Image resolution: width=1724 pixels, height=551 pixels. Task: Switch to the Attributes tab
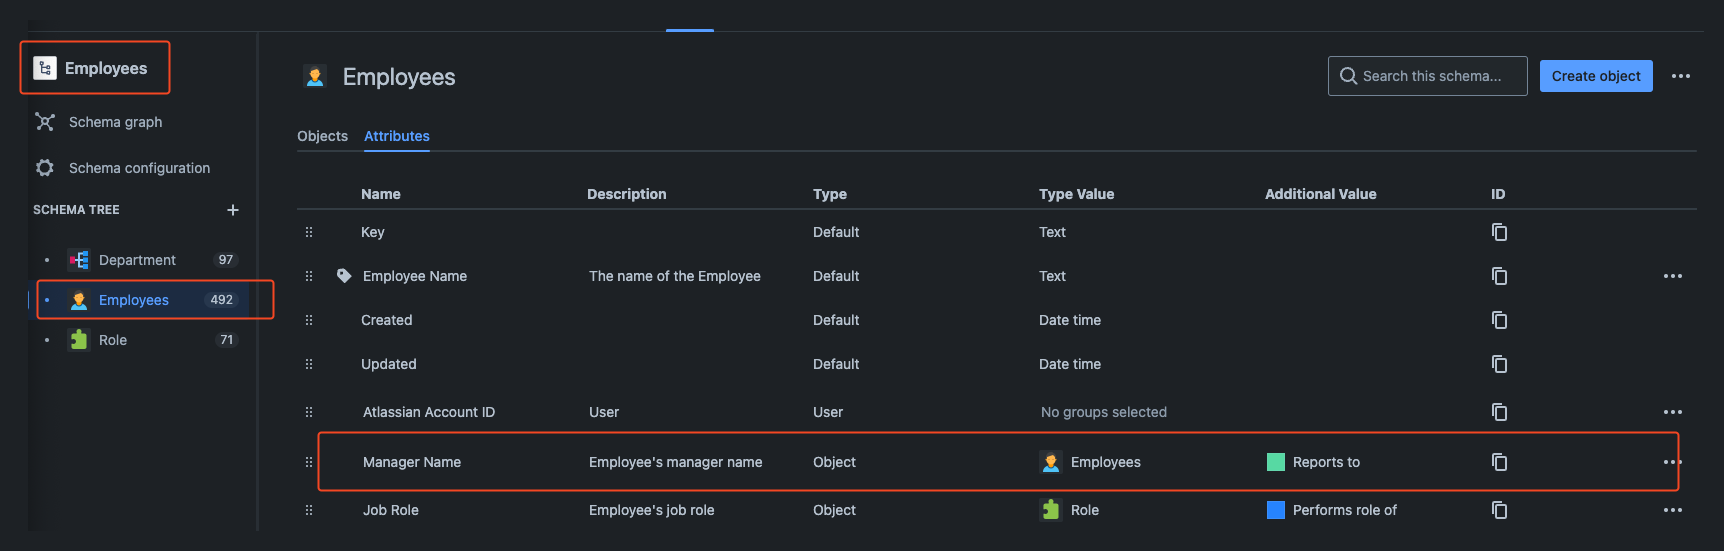[x=397, y=136]
